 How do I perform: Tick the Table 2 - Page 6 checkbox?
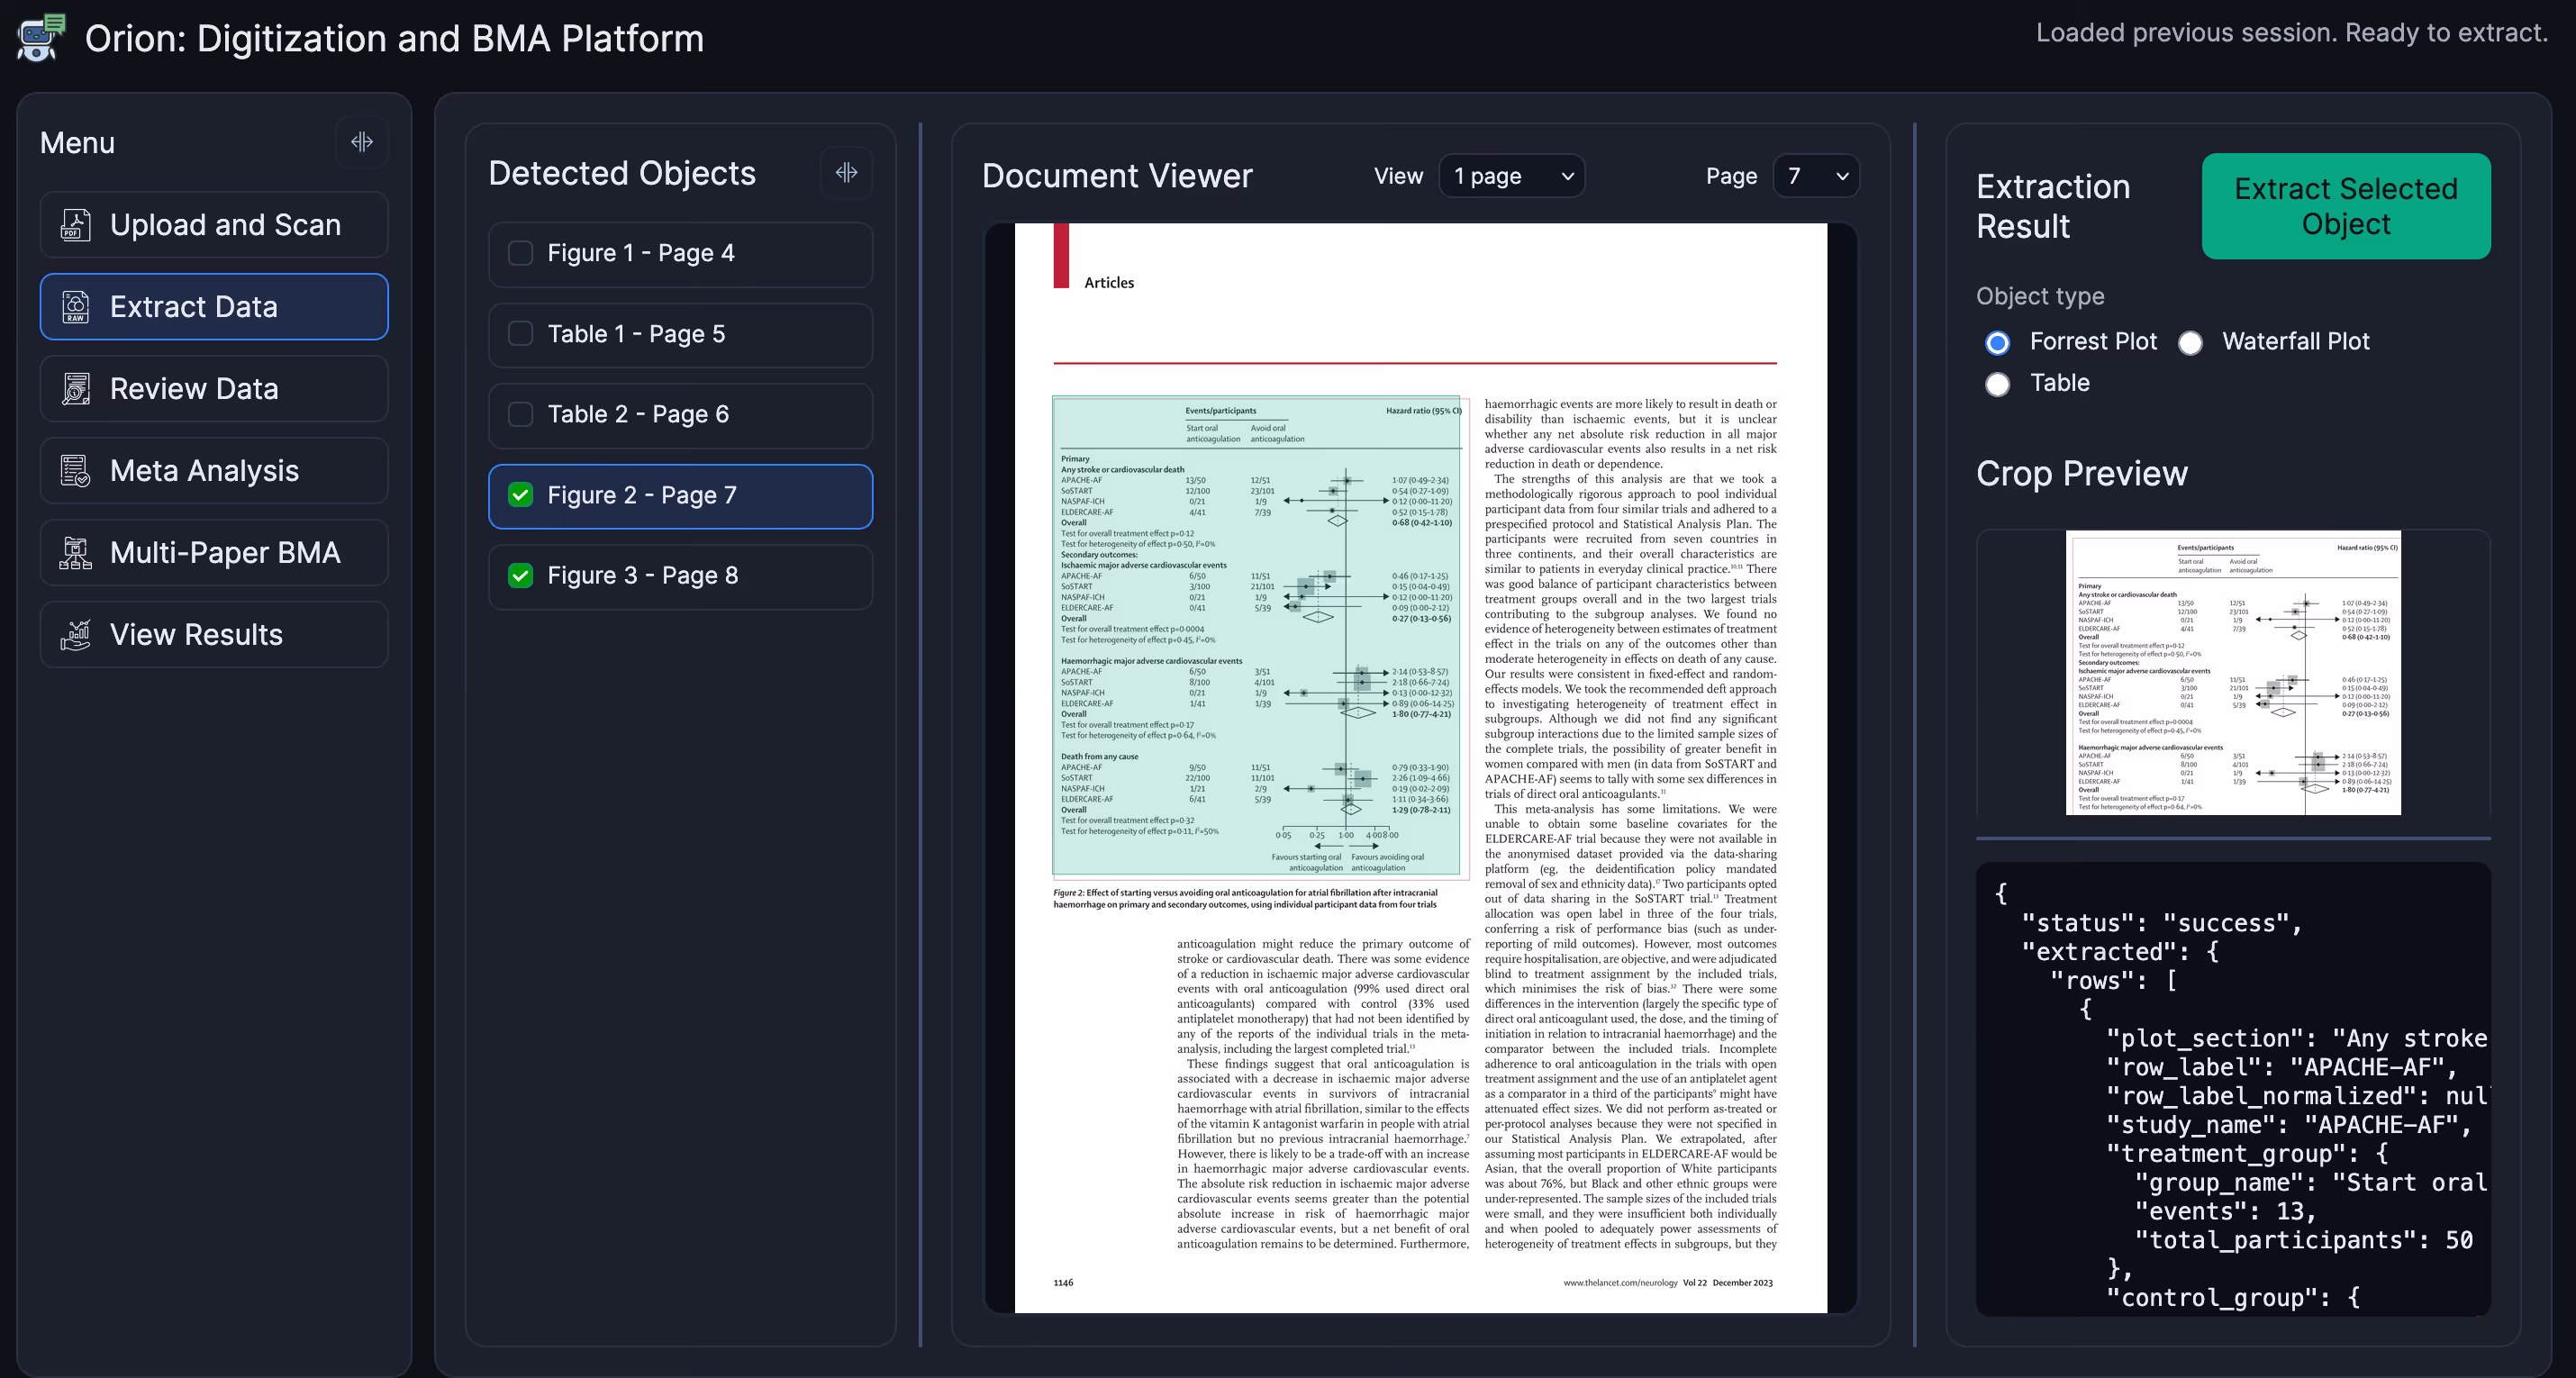pos(520,414)
